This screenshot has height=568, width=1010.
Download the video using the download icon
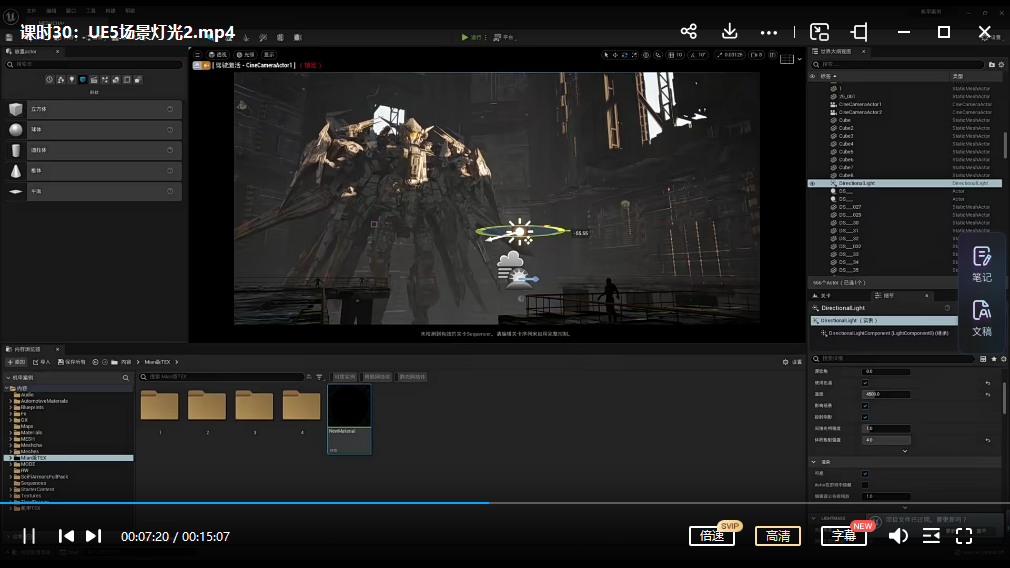(x=729, y=32)
